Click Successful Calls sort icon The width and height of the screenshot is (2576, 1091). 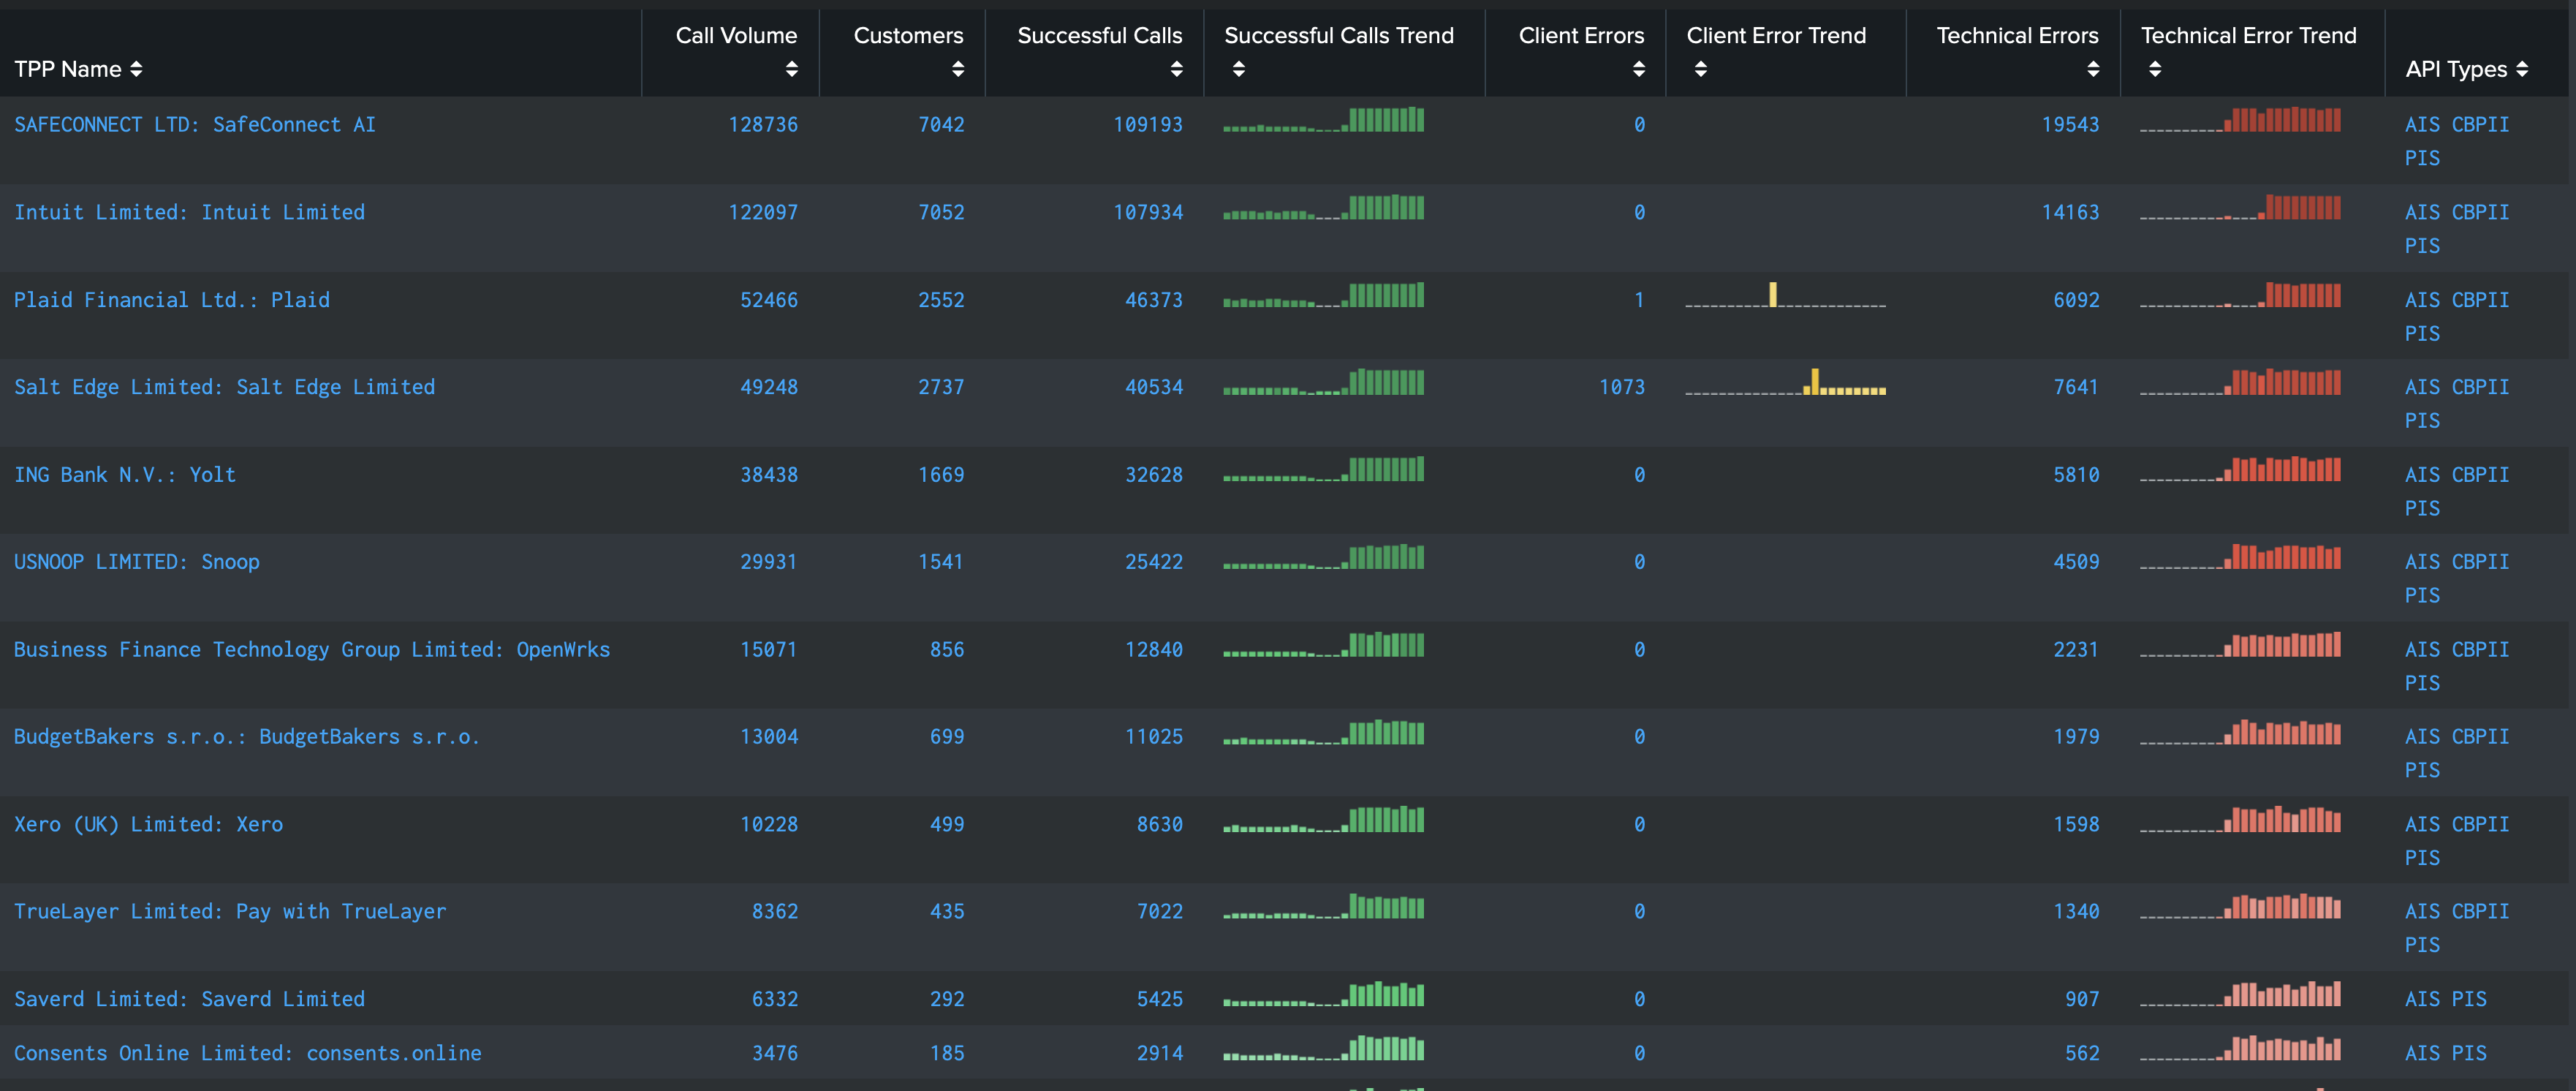tap(1176, 69)
